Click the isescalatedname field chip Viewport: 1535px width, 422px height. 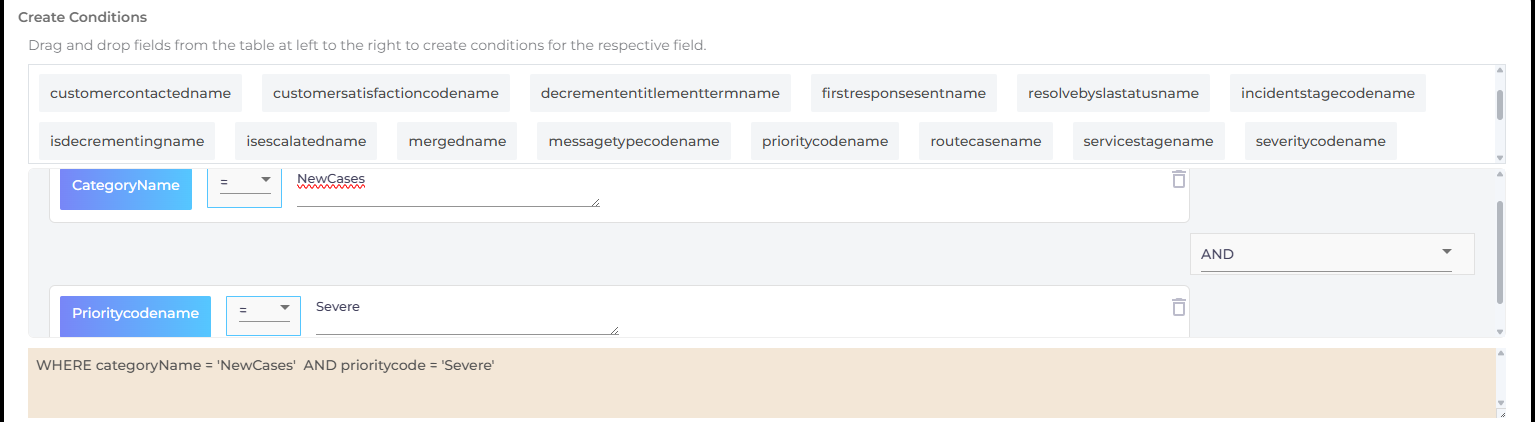click(306, 141)
